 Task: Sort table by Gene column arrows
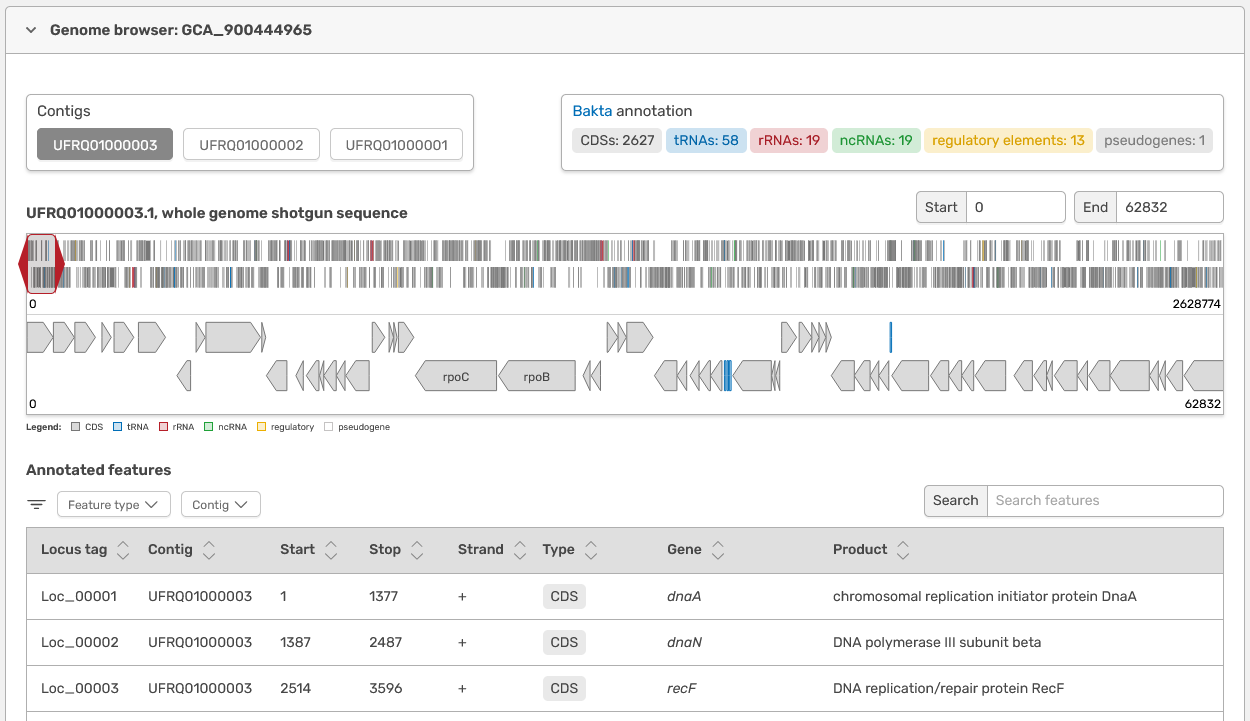pyautogui.click(x=717, y=550)
